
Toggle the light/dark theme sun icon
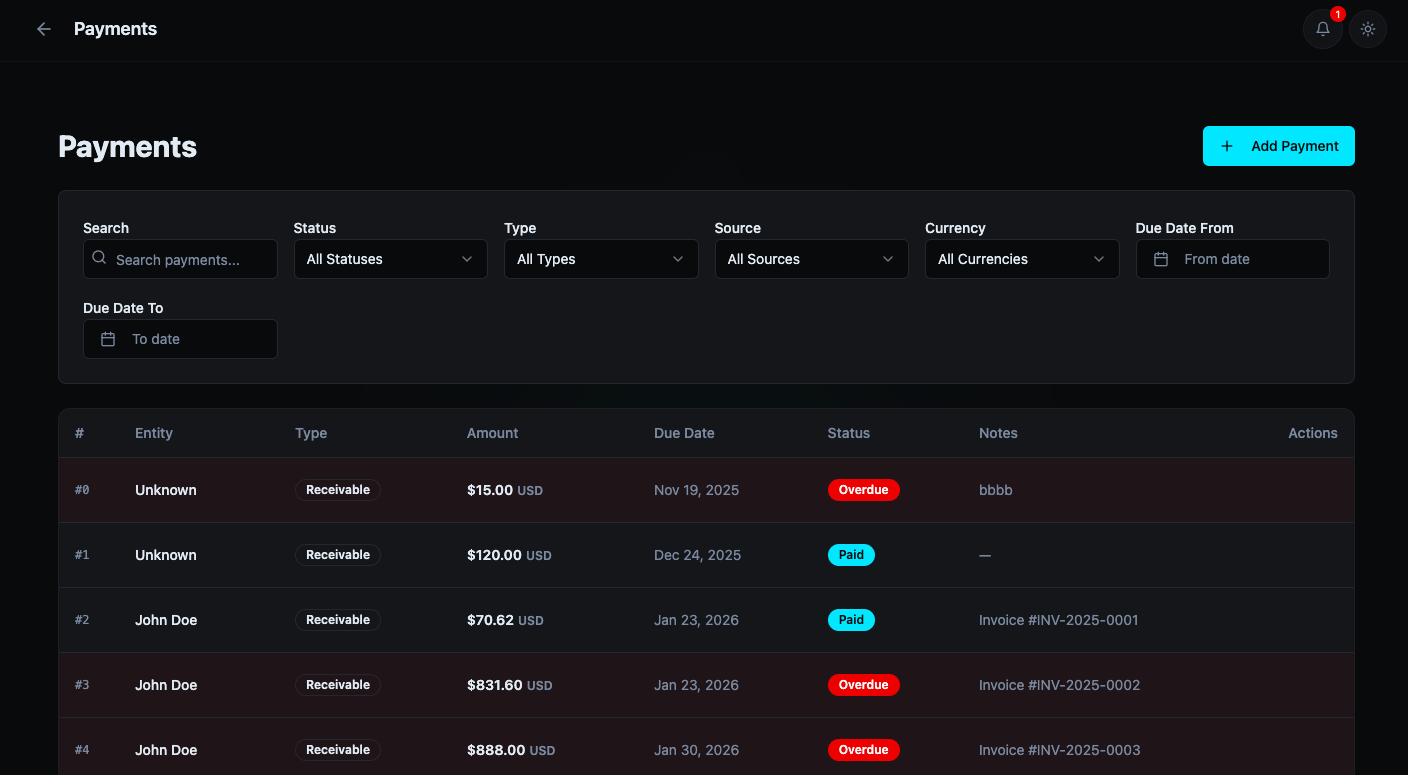click(x=1368, y=29)
